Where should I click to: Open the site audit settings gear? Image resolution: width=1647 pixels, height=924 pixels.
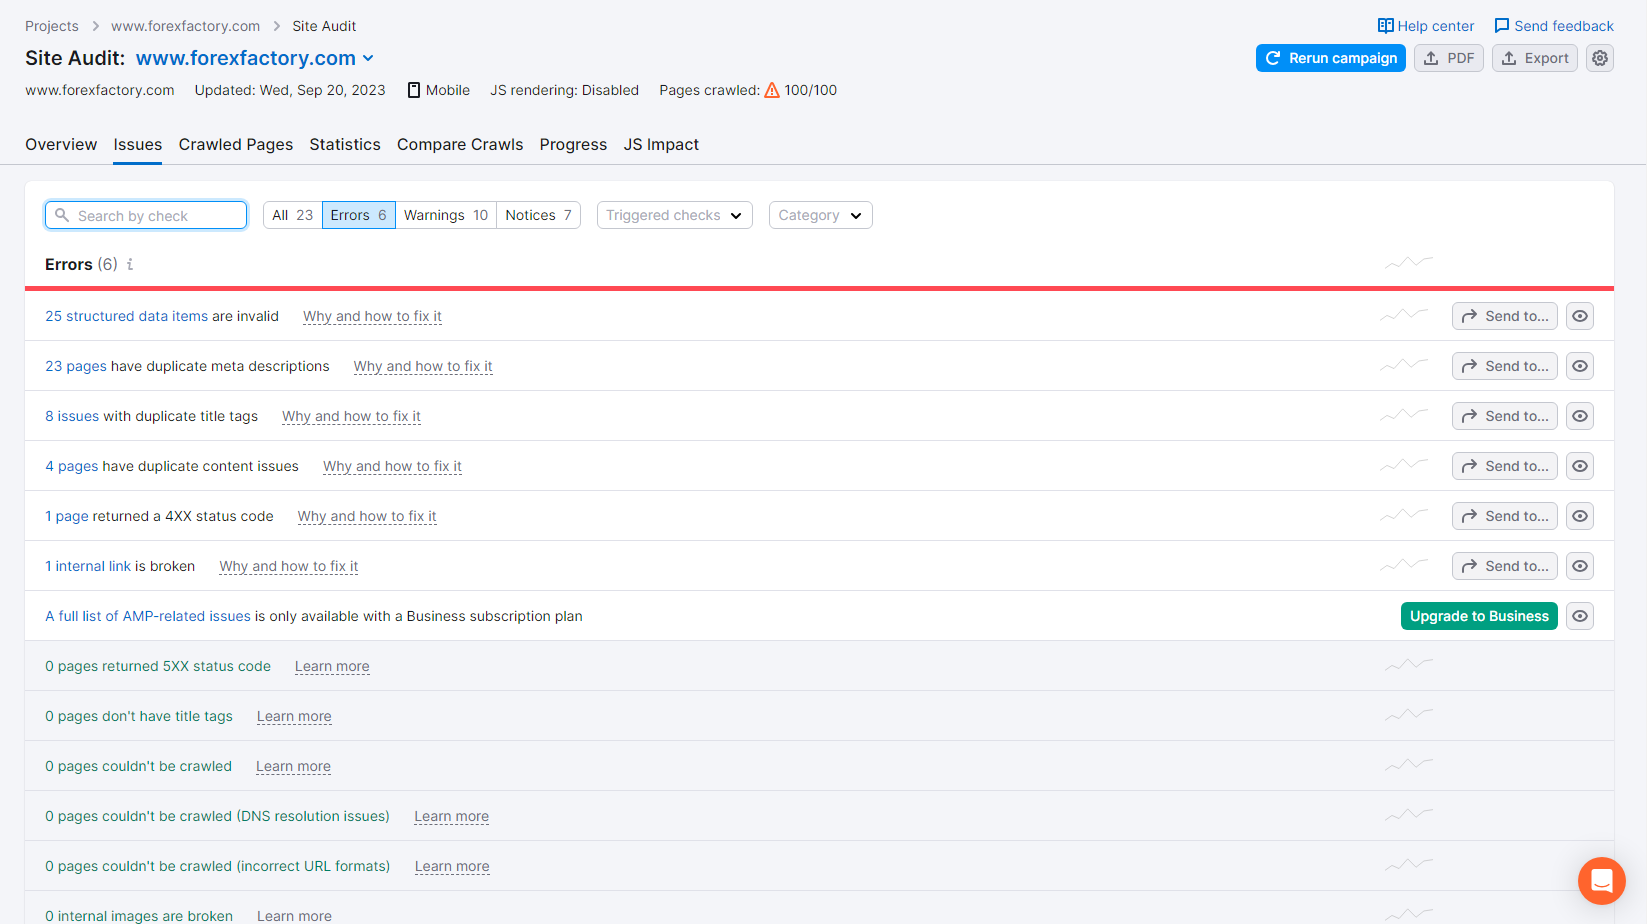click(1600, 58)
